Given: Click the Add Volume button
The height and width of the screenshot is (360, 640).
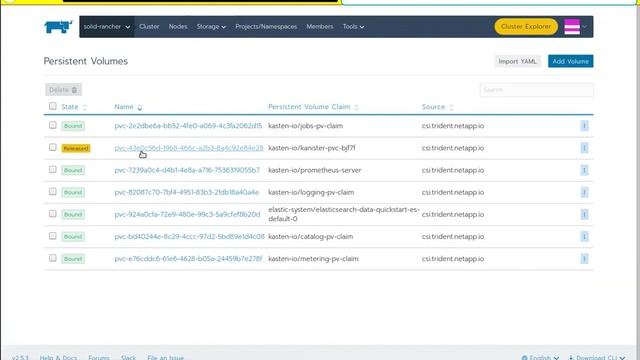Looking at the screenshot, I should click(570, 61).
